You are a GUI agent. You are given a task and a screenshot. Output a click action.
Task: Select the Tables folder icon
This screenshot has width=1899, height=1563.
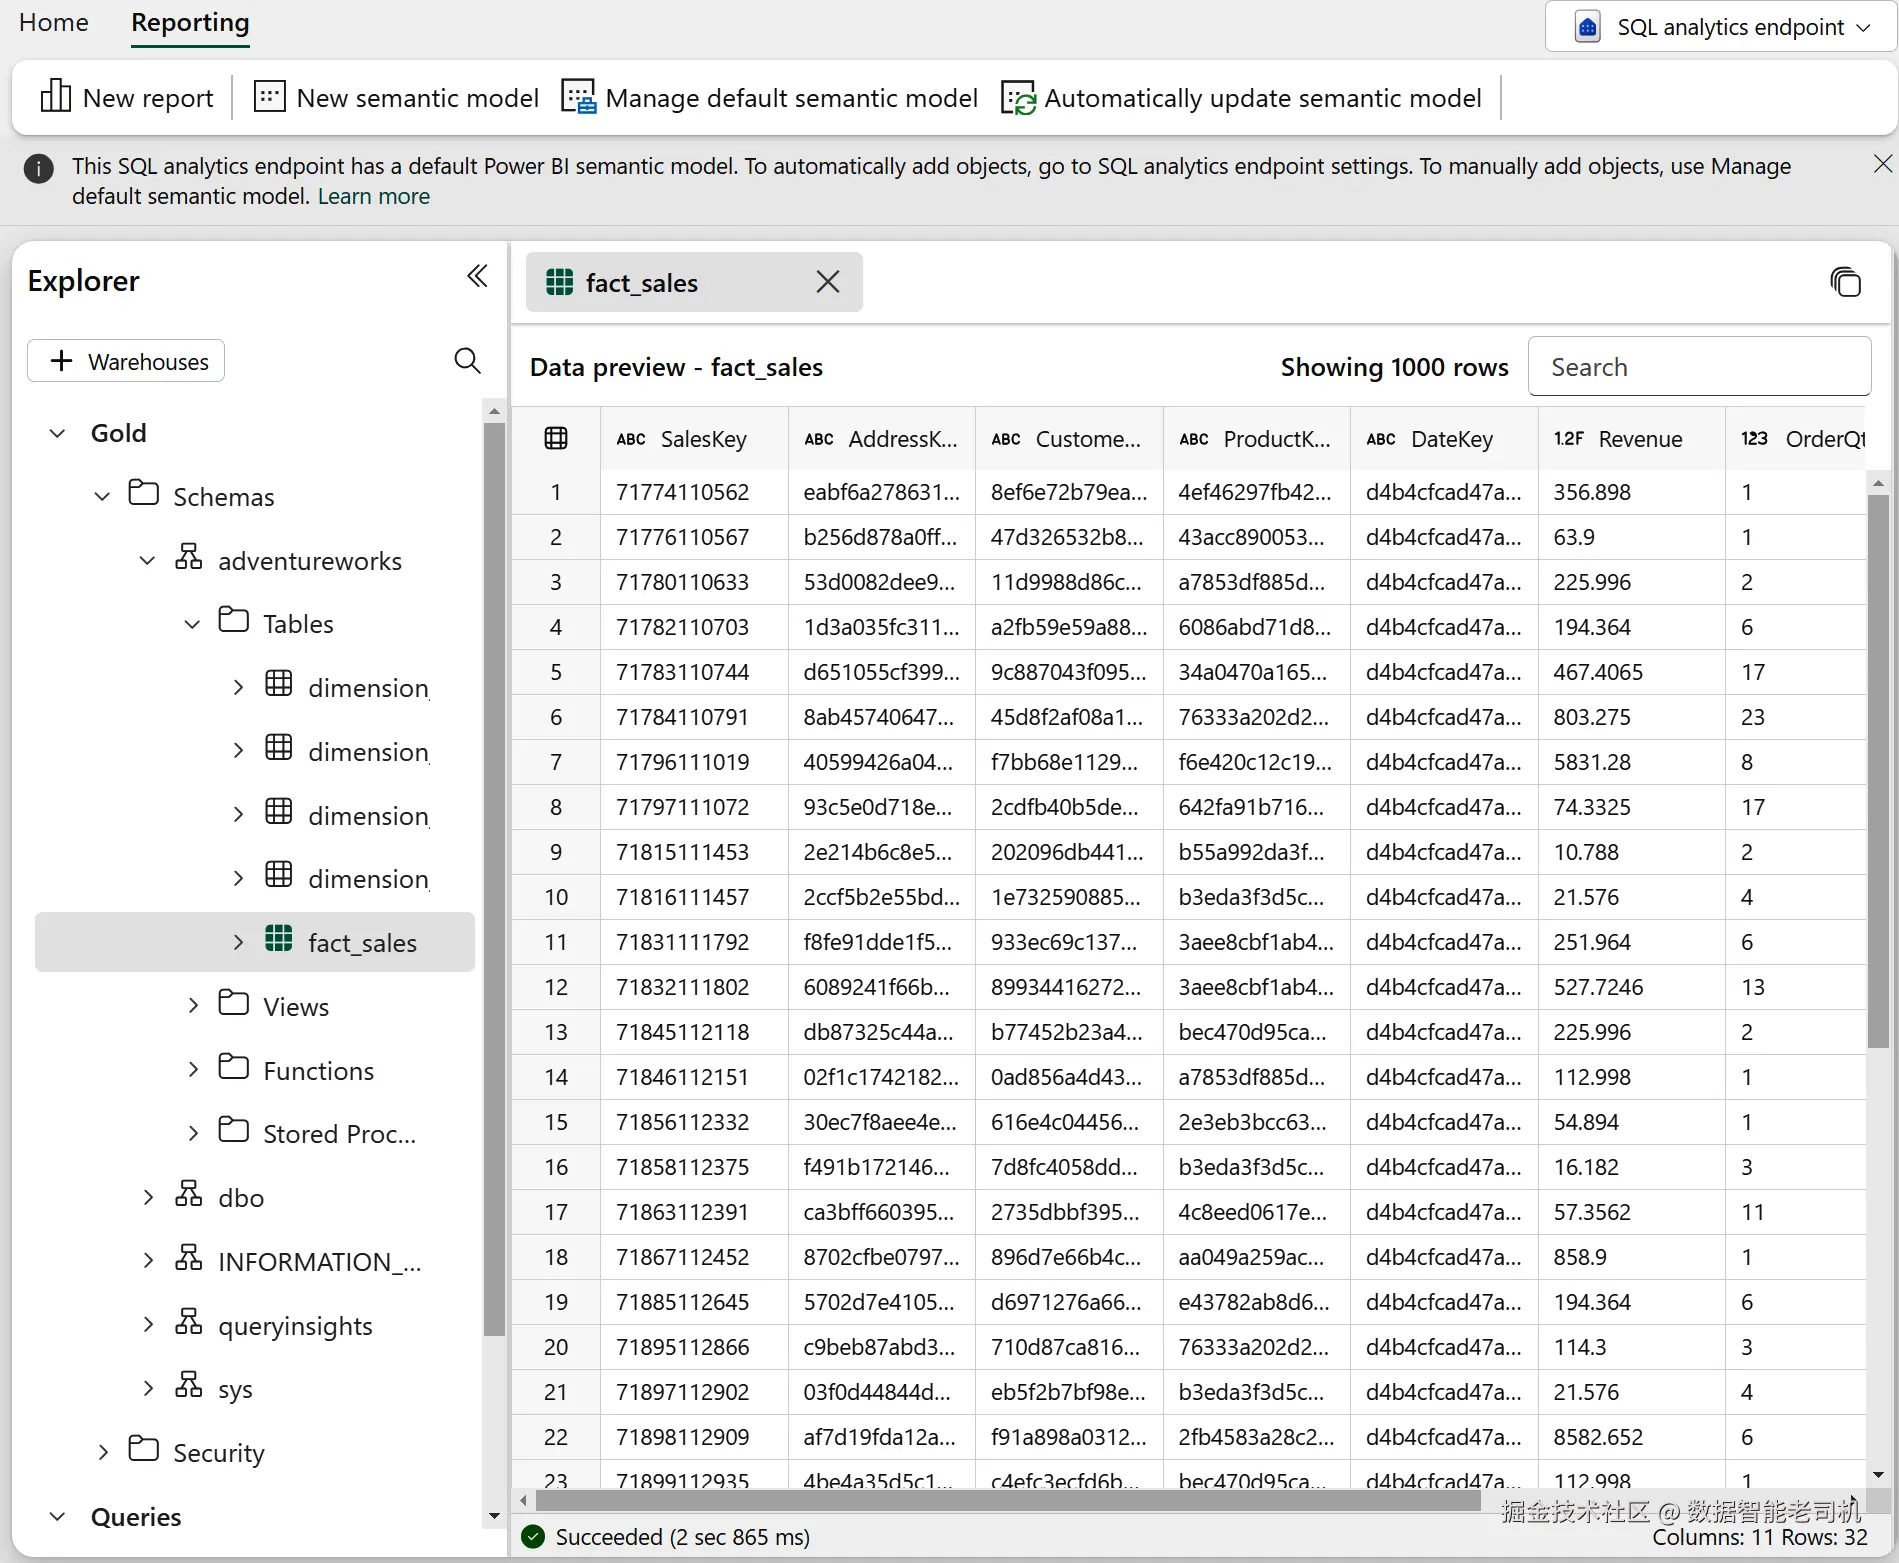click(x=233, y=620)
